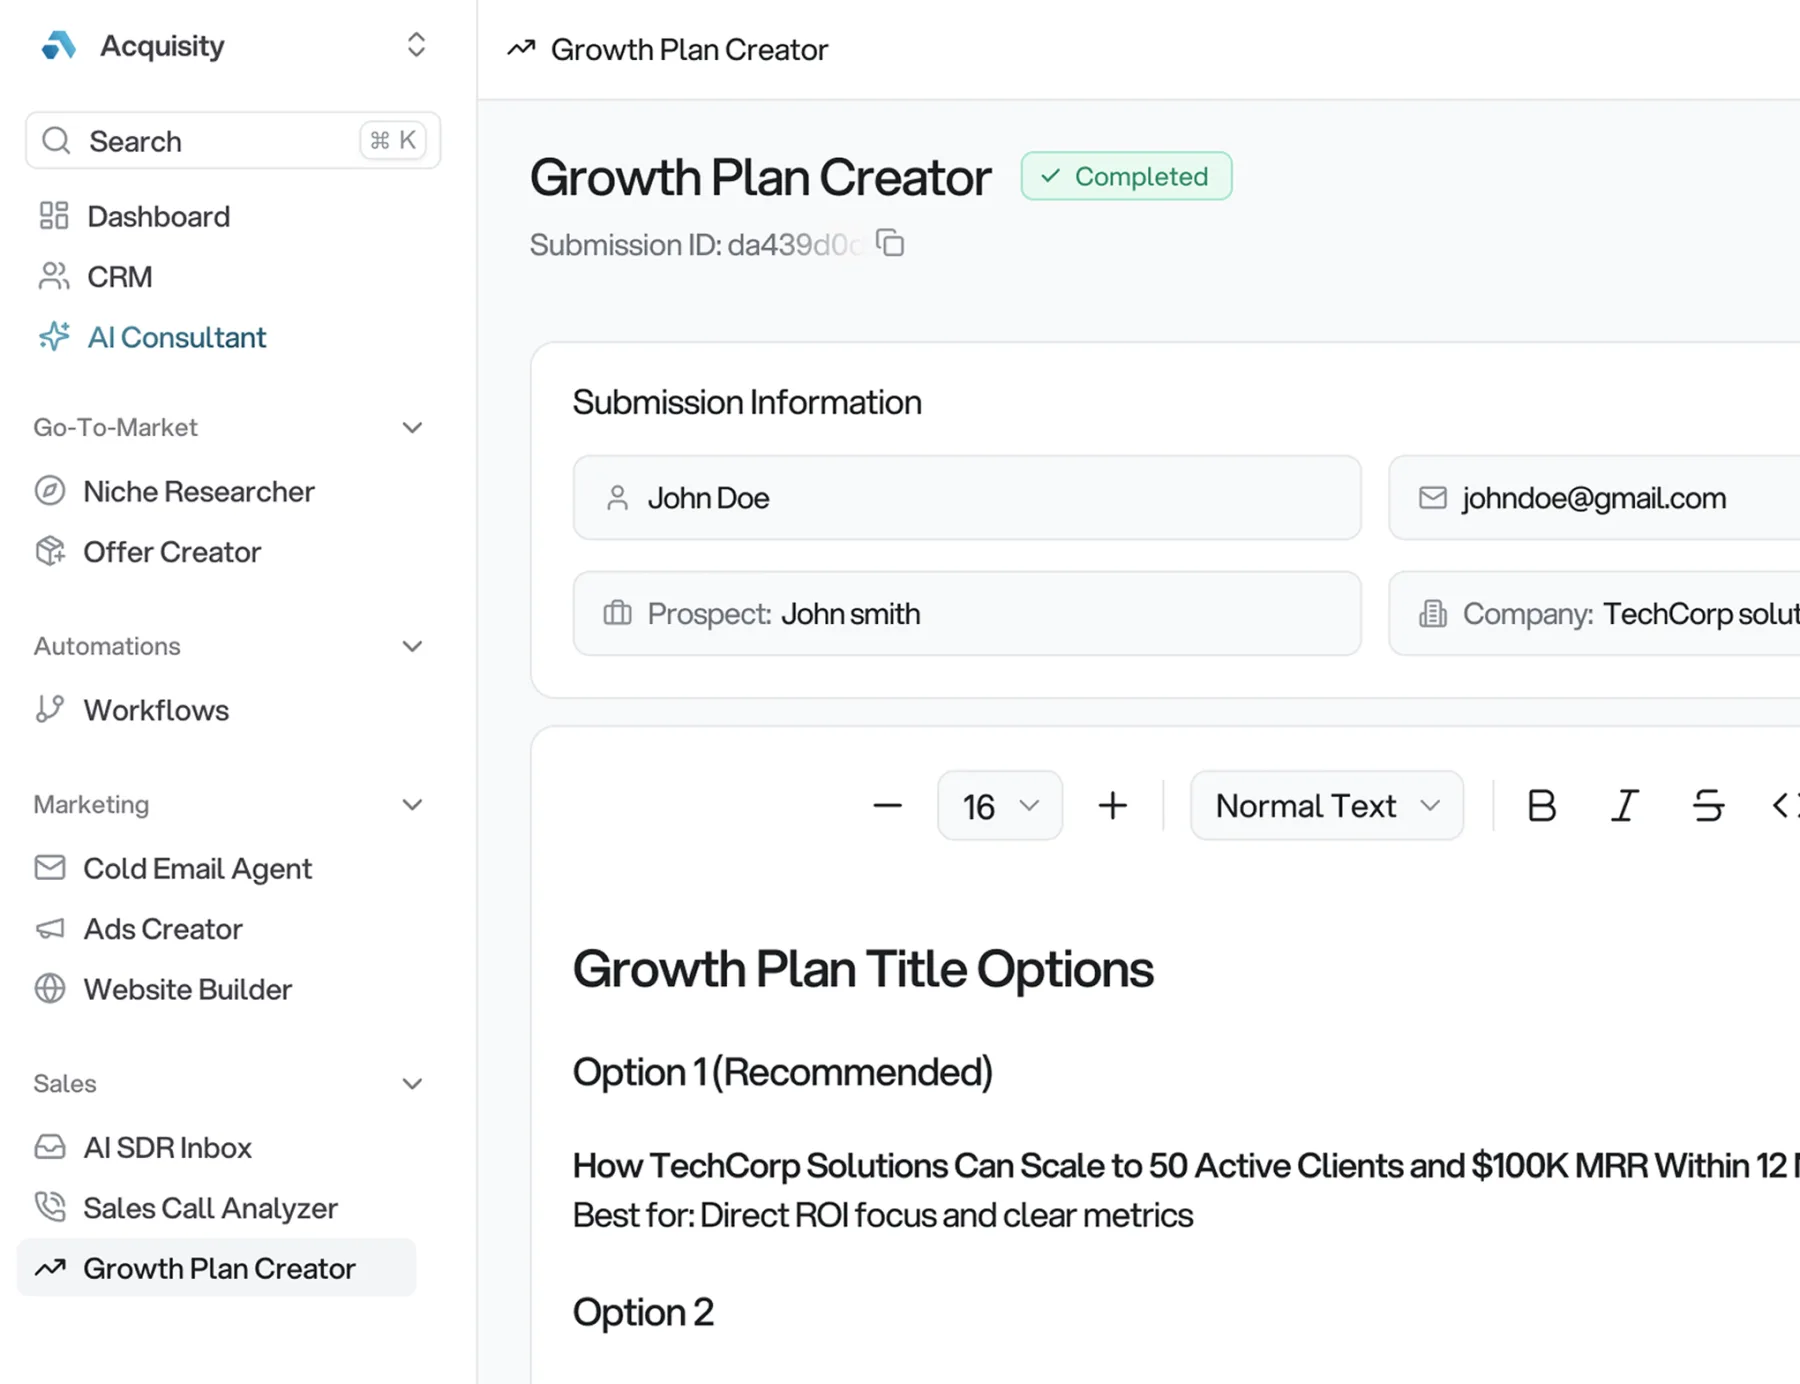Click the Completed status badge

1126,176
